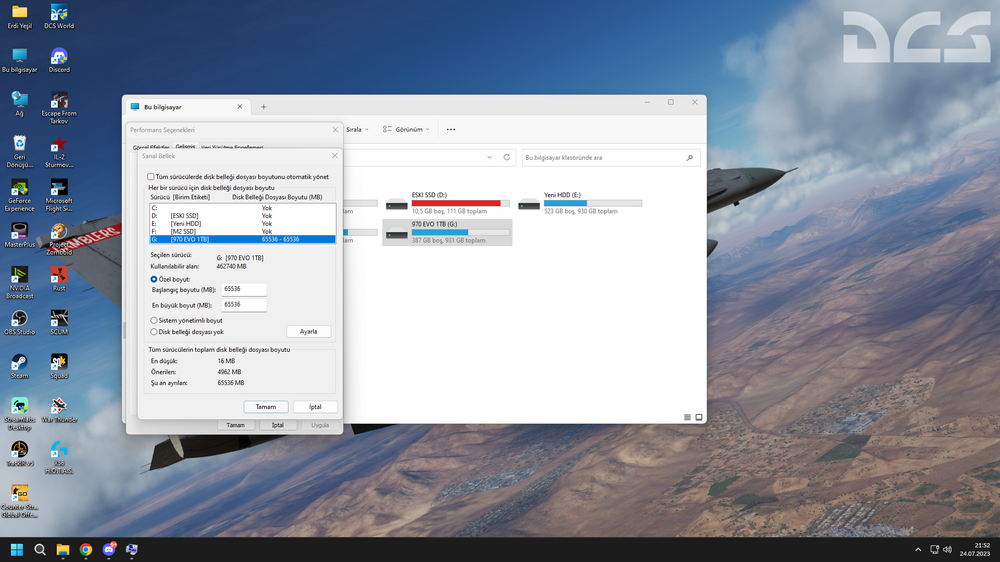
Task: Select Project Zomboid desktop shortcut
Action: (x=59, y=239)
